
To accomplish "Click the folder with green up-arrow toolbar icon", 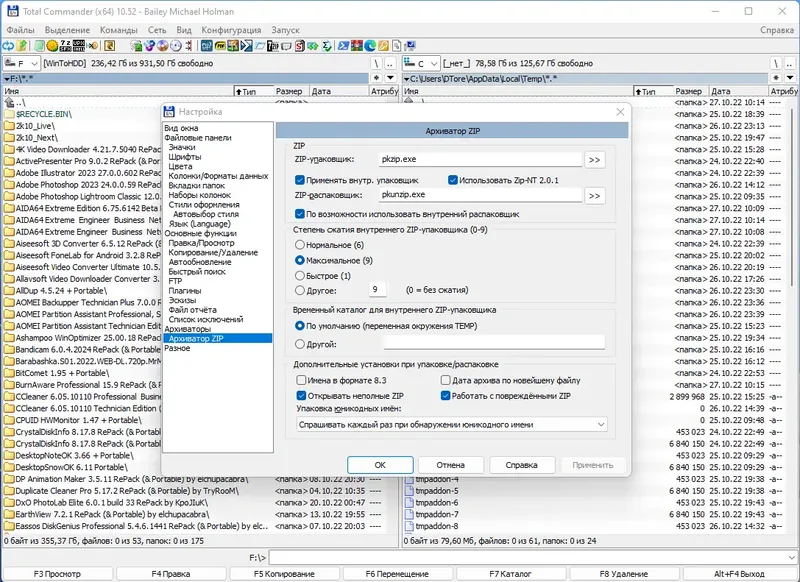I will tap(21, 46).
